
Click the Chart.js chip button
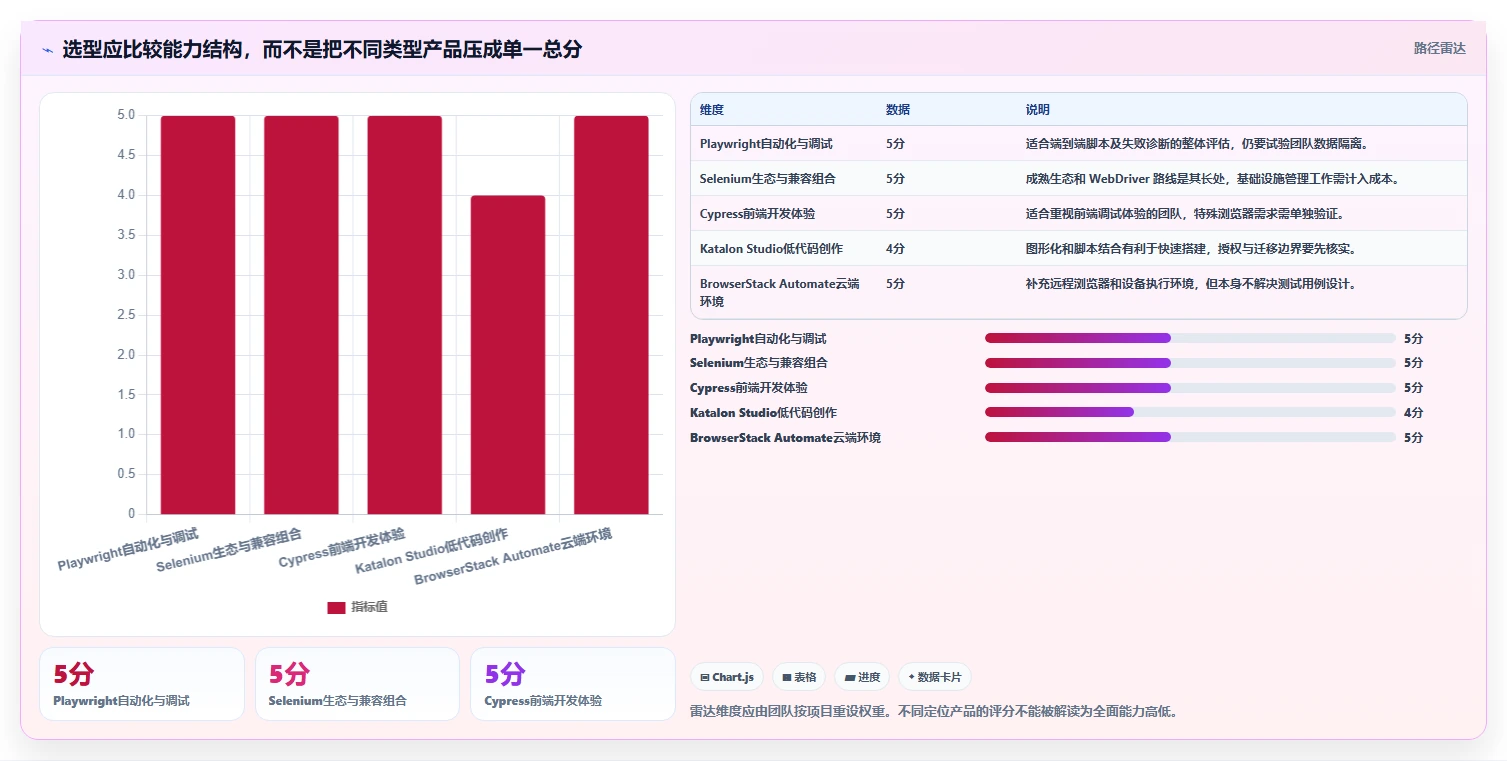(727, 677)
